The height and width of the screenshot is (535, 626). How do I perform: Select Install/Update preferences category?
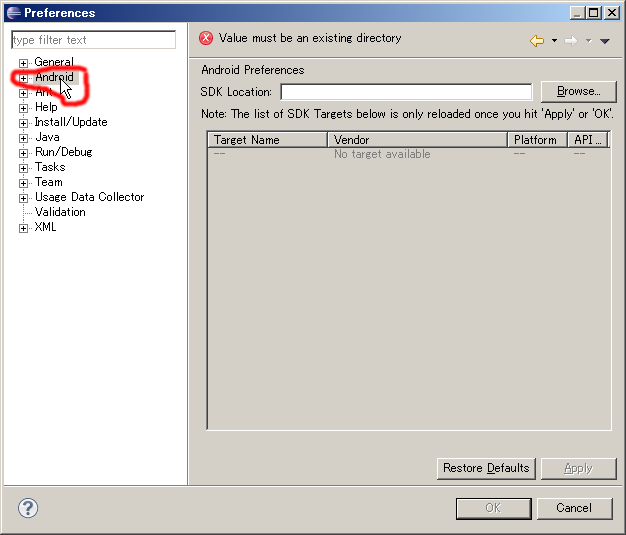pos(71,122)
